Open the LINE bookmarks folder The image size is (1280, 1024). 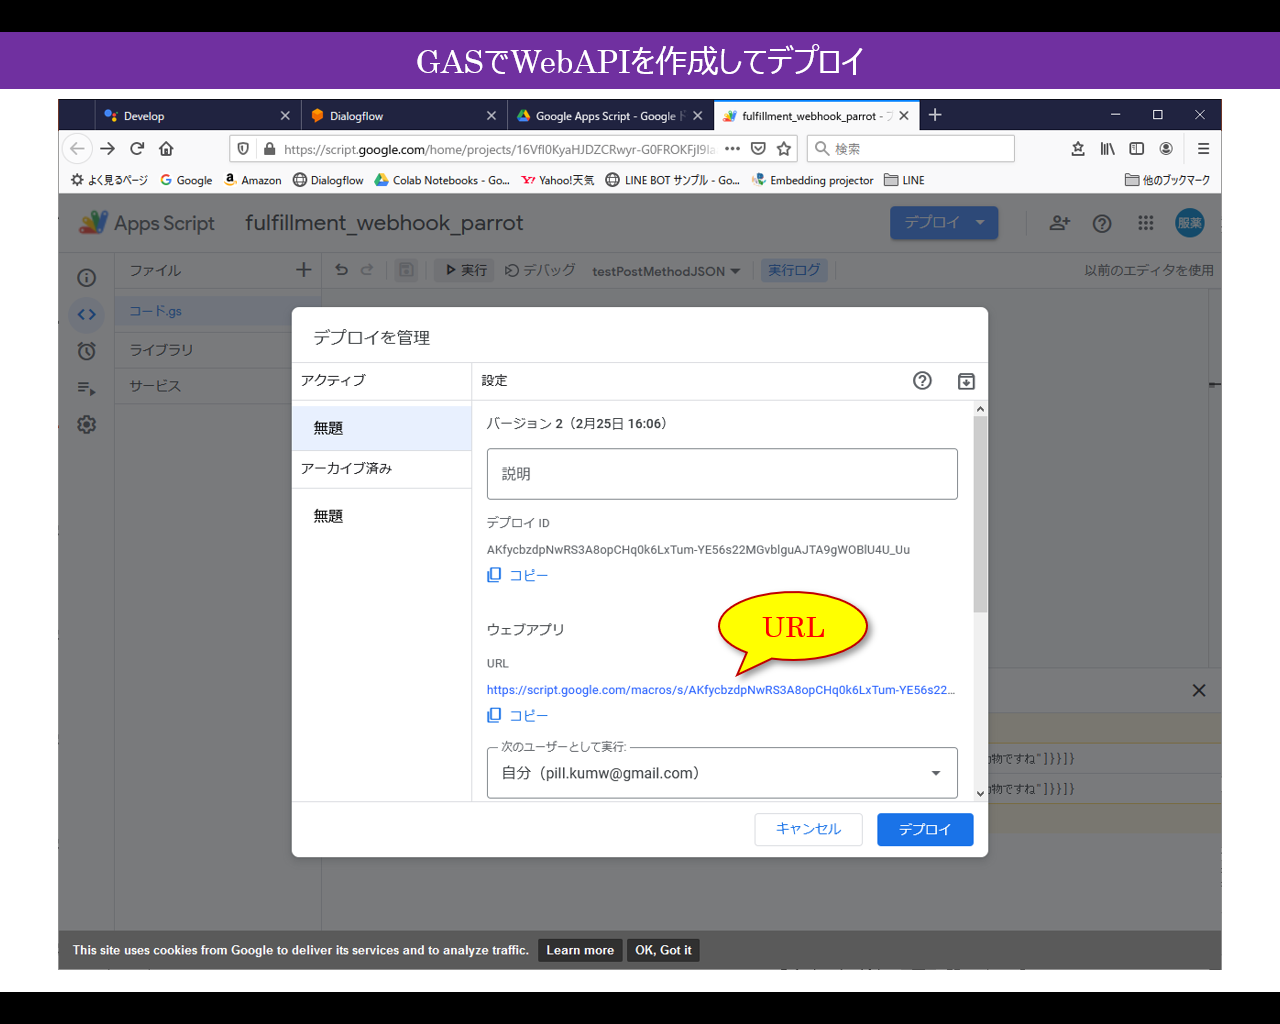pos(904,180)
